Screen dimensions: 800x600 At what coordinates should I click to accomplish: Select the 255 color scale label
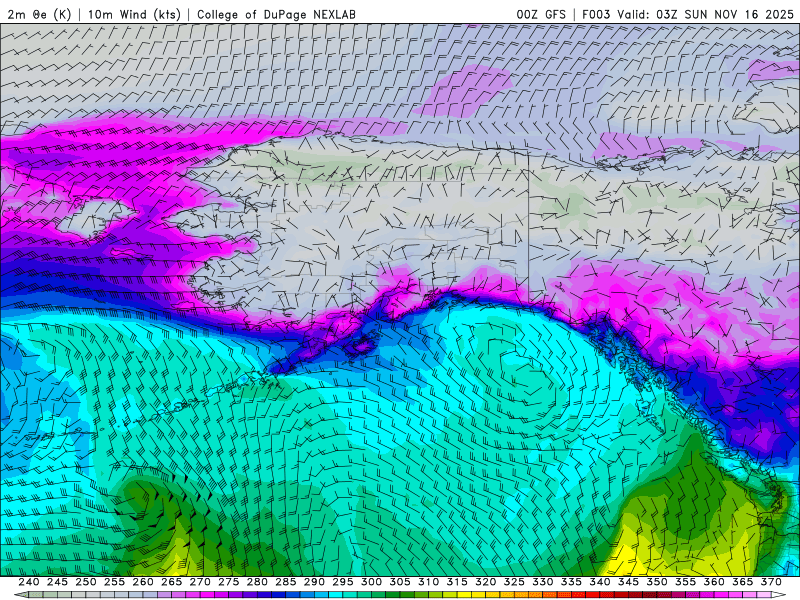114,582
